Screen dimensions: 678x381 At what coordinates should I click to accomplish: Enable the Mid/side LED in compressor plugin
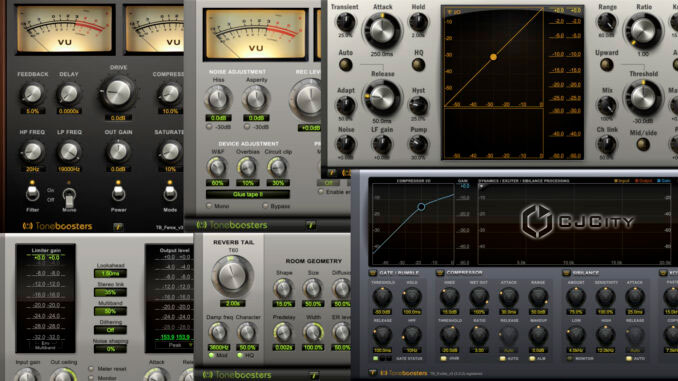click(x=643, y=144)
